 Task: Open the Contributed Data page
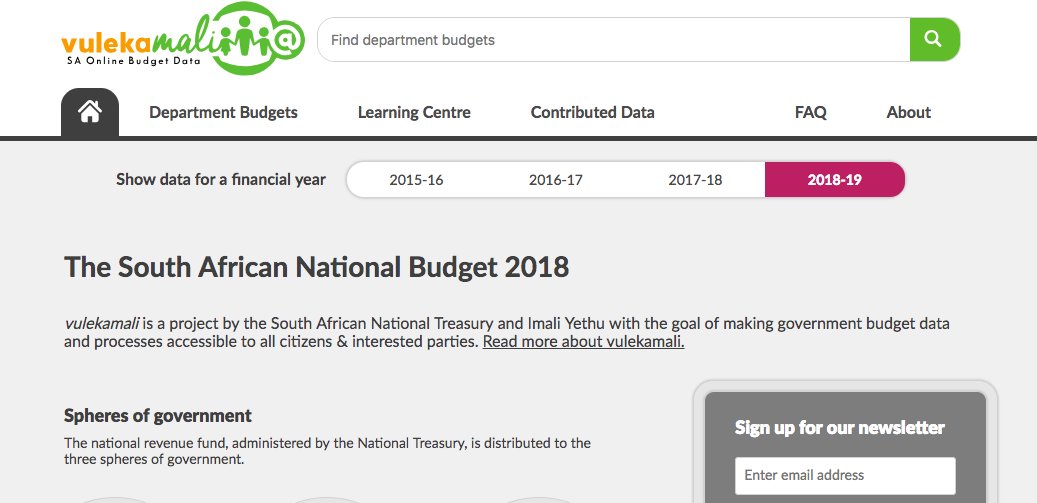593,112
